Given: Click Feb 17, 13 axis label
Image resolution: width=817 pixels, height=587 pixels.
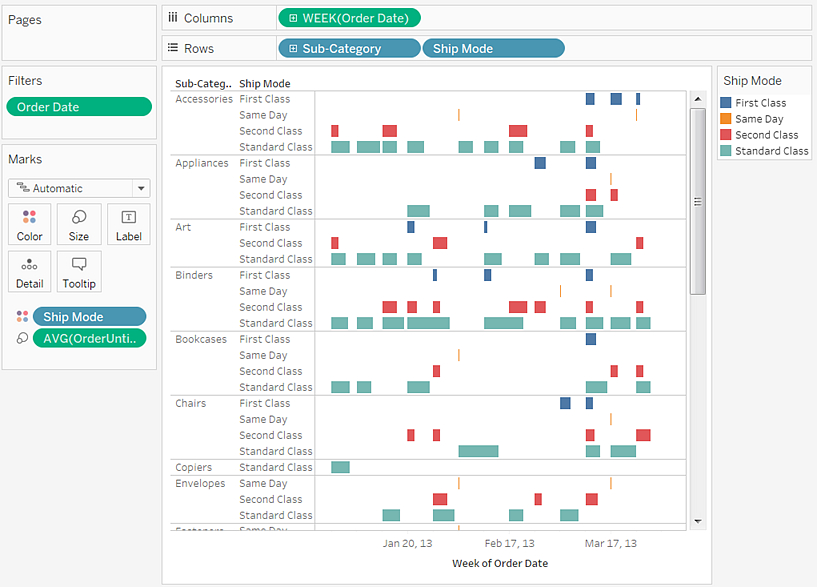Looking at the screenshot, I should (509, 543).
